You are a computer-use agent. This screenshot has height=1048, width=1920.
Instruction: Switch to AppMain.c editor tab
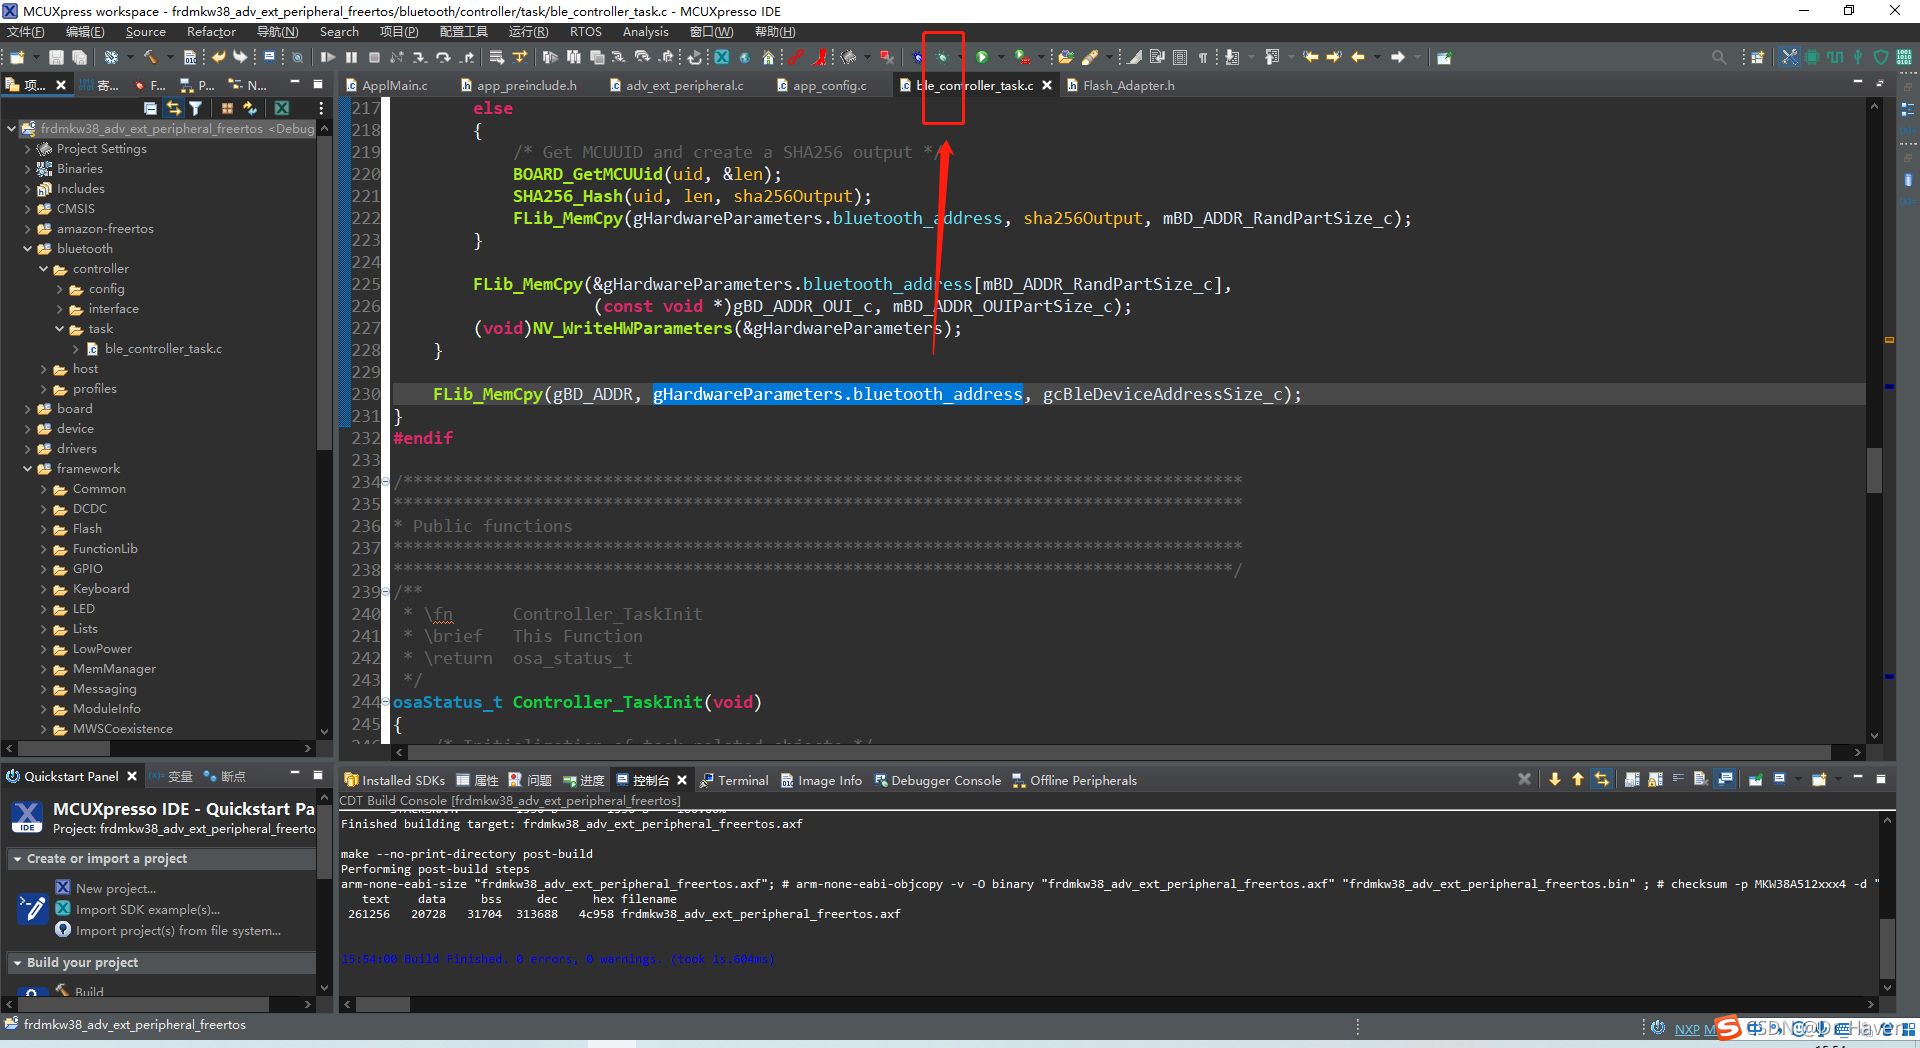pos(387,86)
